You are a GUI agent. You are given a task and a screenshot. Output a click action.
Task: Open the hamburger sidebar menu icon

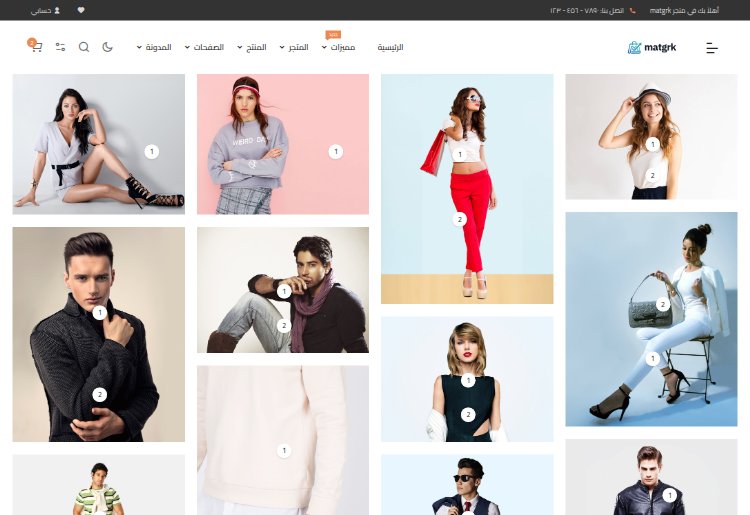tap(712, 47)
